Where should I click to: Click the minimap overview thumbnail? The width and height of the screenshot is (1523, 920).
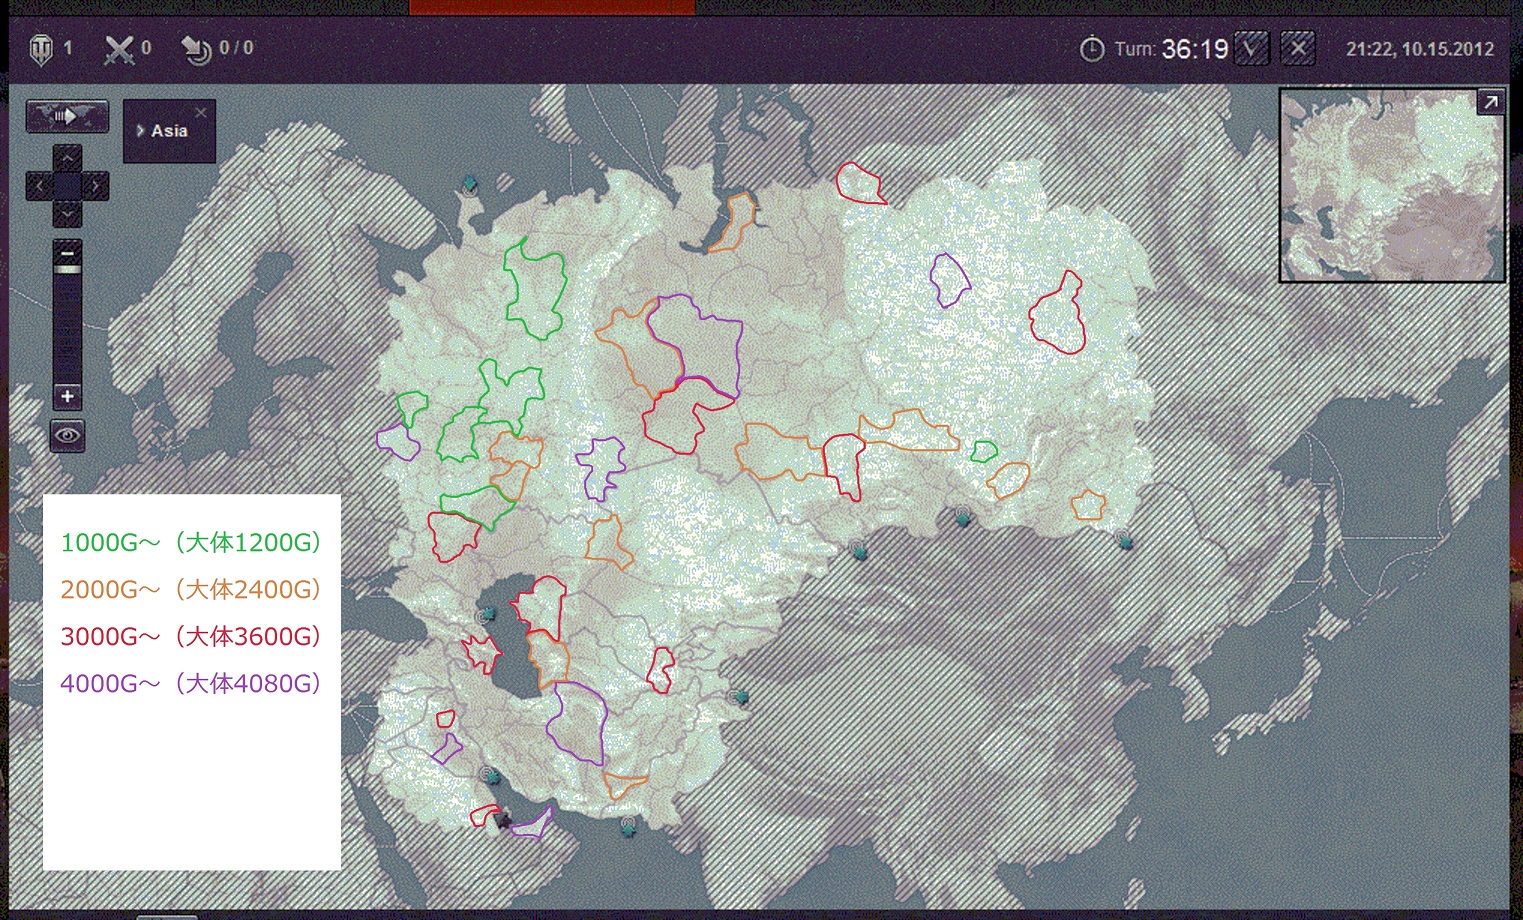[x=1392, y=185]
